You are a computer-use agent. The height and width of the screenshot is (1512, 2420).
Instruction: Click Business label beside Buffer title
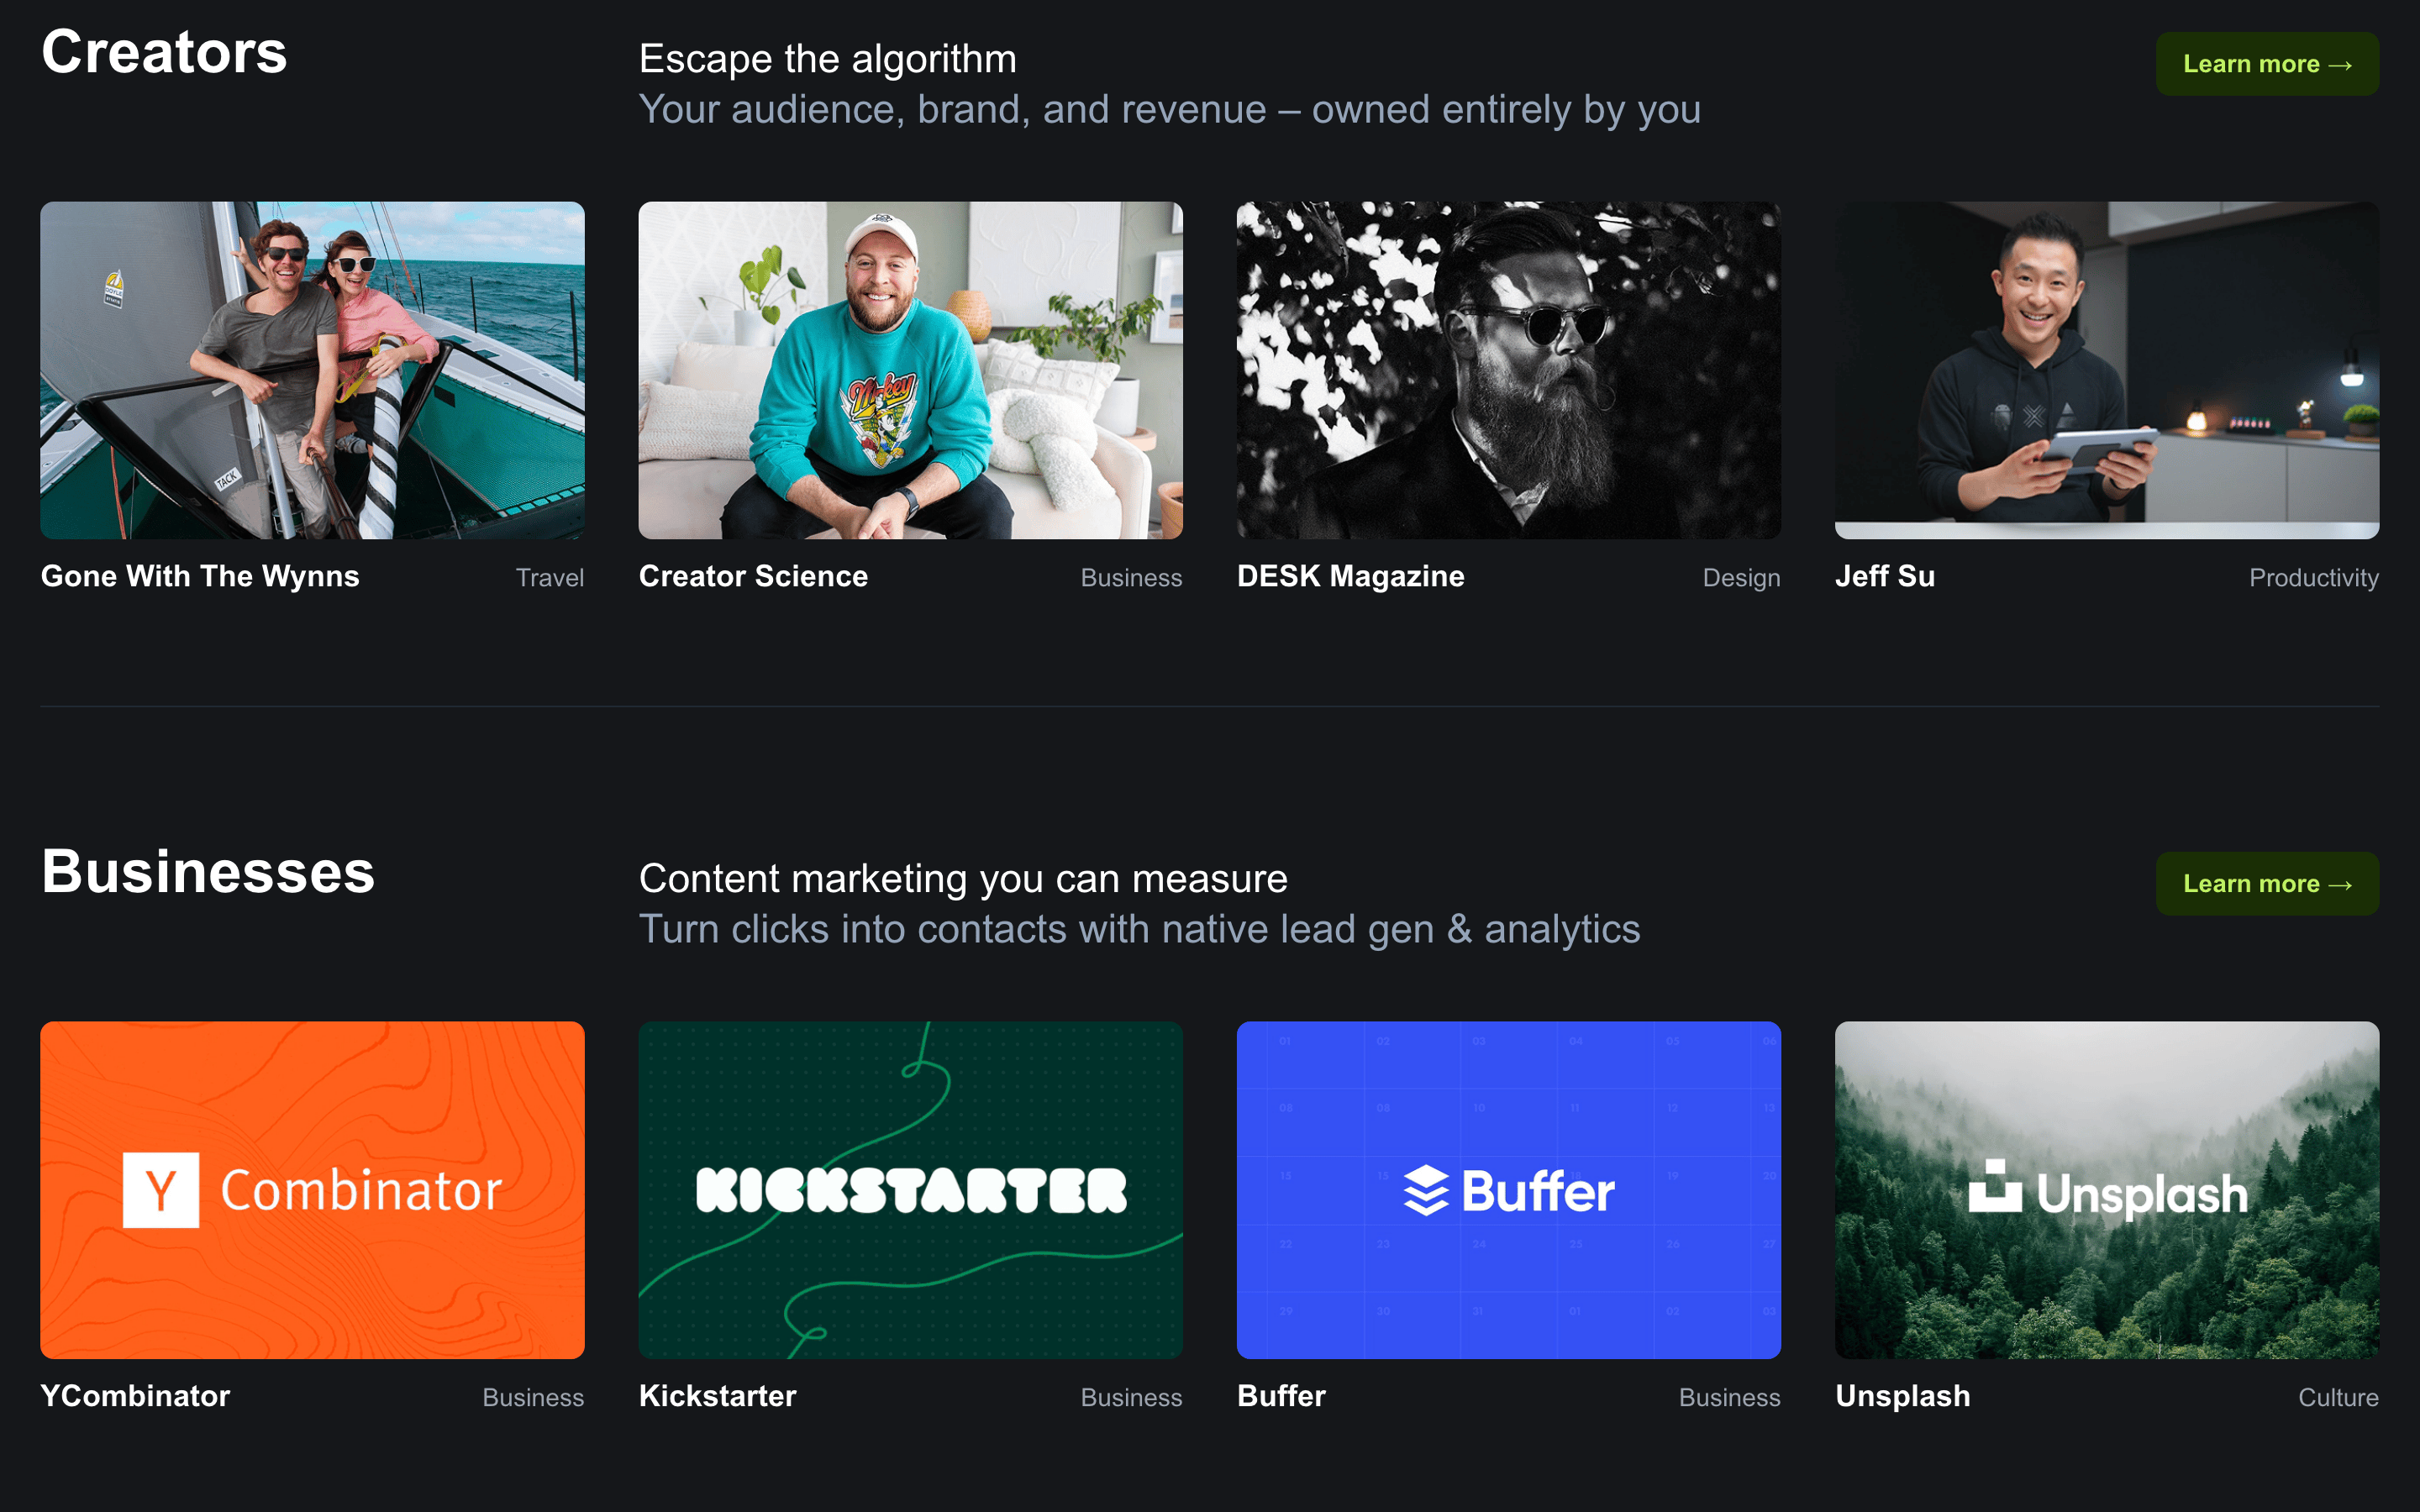click(1729, 1398)
